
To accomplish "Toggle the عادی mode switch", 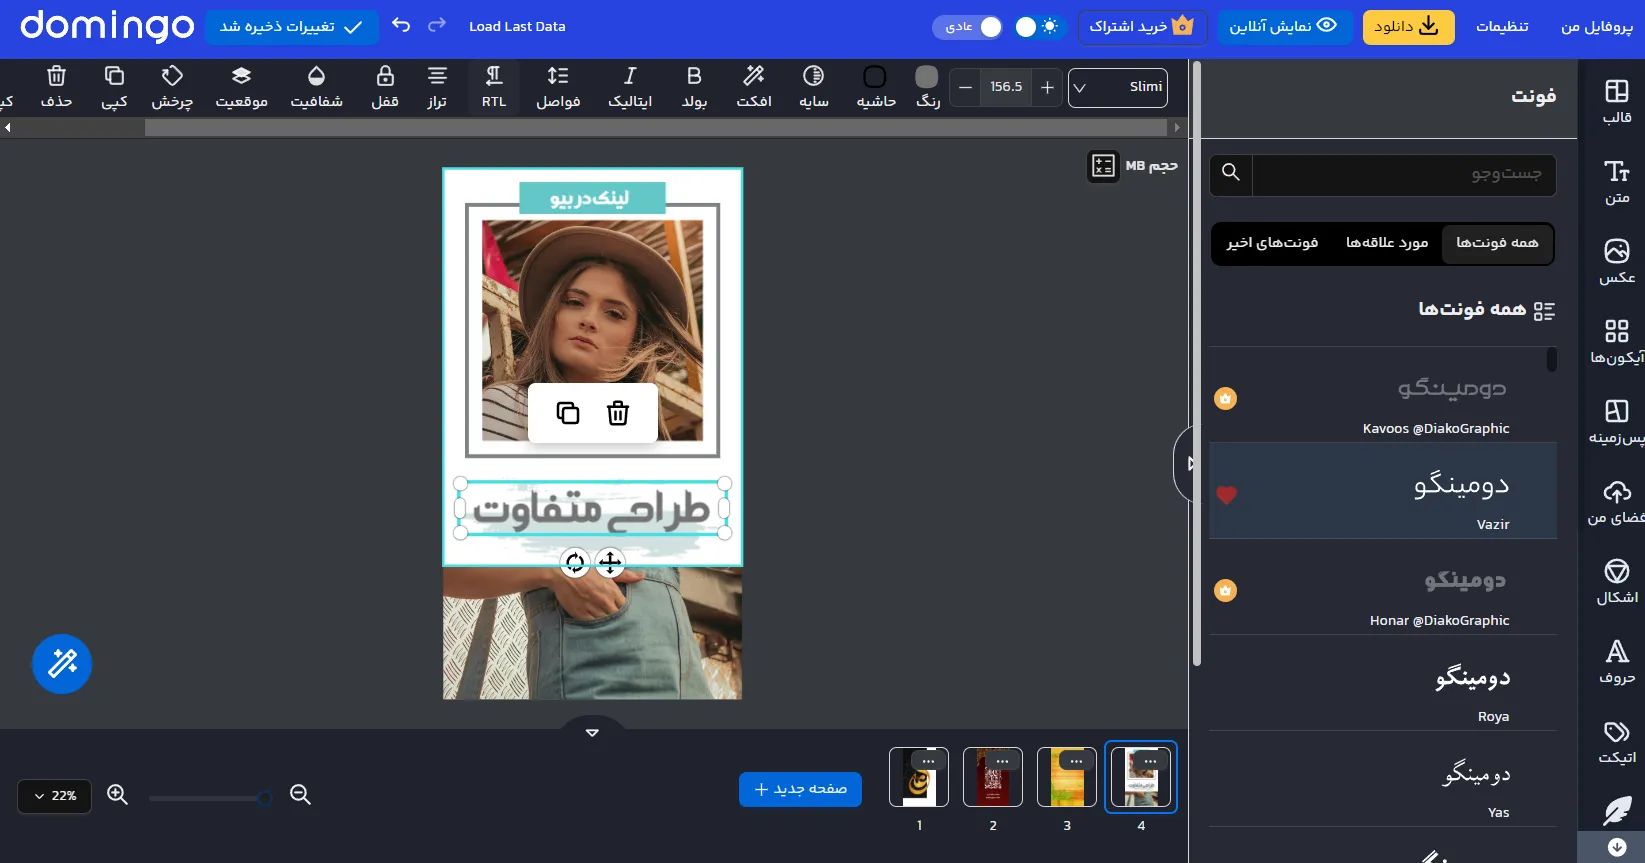I will 968,27.
